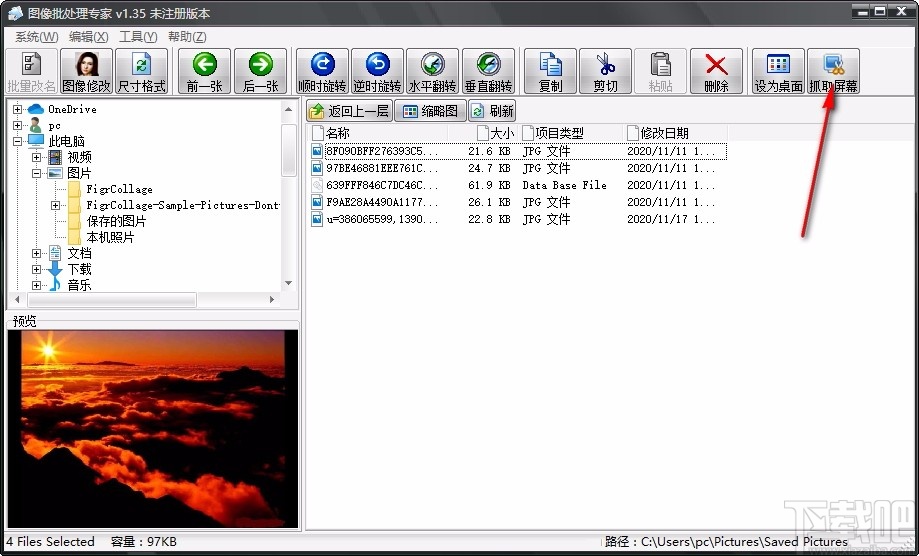The image size is (919, 556).
Task: Start screen capture with 抓取屏幕
Action: coord(833,71)
